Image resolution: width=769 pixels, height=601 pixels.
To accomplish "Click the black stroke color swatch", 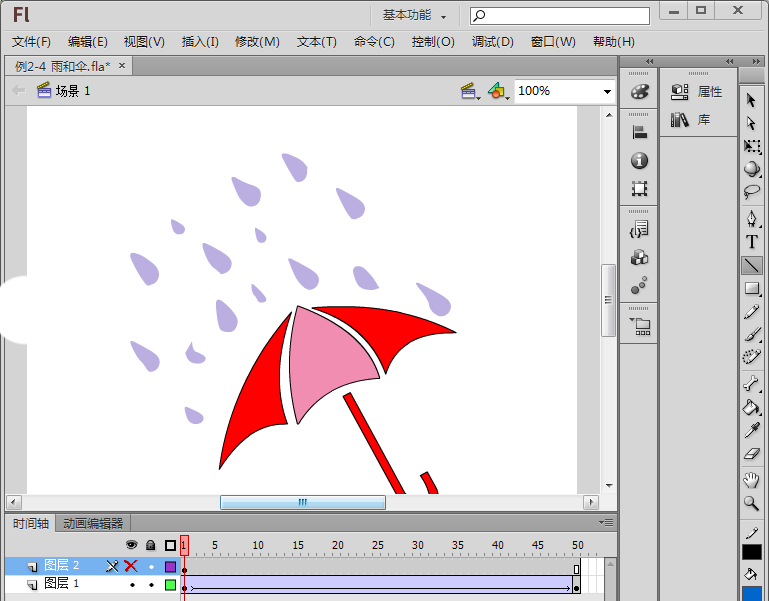I will coord(751,552).
